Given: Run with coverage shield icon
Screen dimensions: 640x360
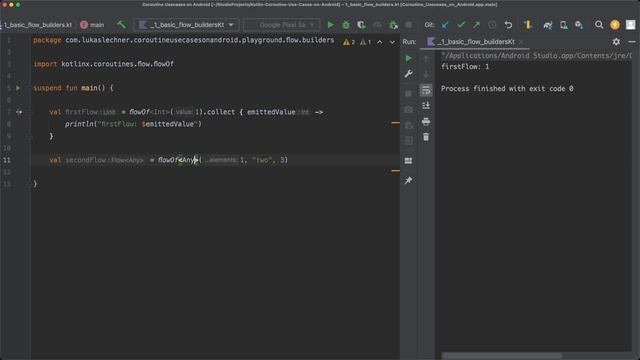Looking at the screenshot, I should (361, 24).
